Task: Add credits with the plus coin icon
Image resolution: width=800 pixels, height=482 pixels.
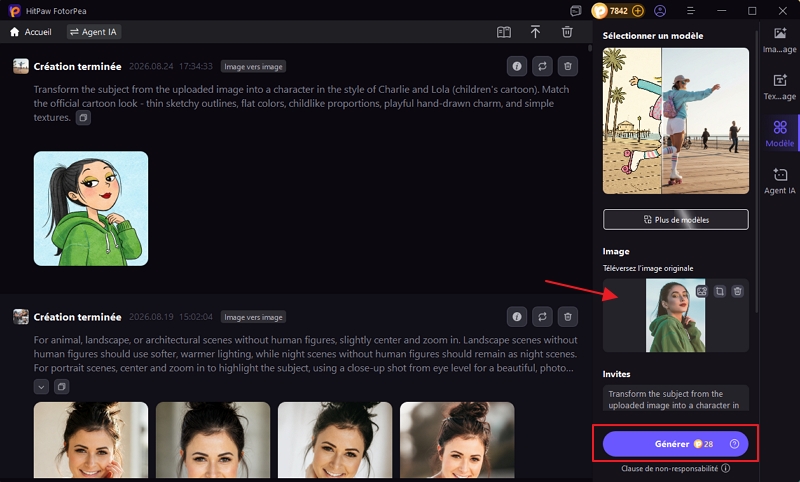Action: point(637,11)
